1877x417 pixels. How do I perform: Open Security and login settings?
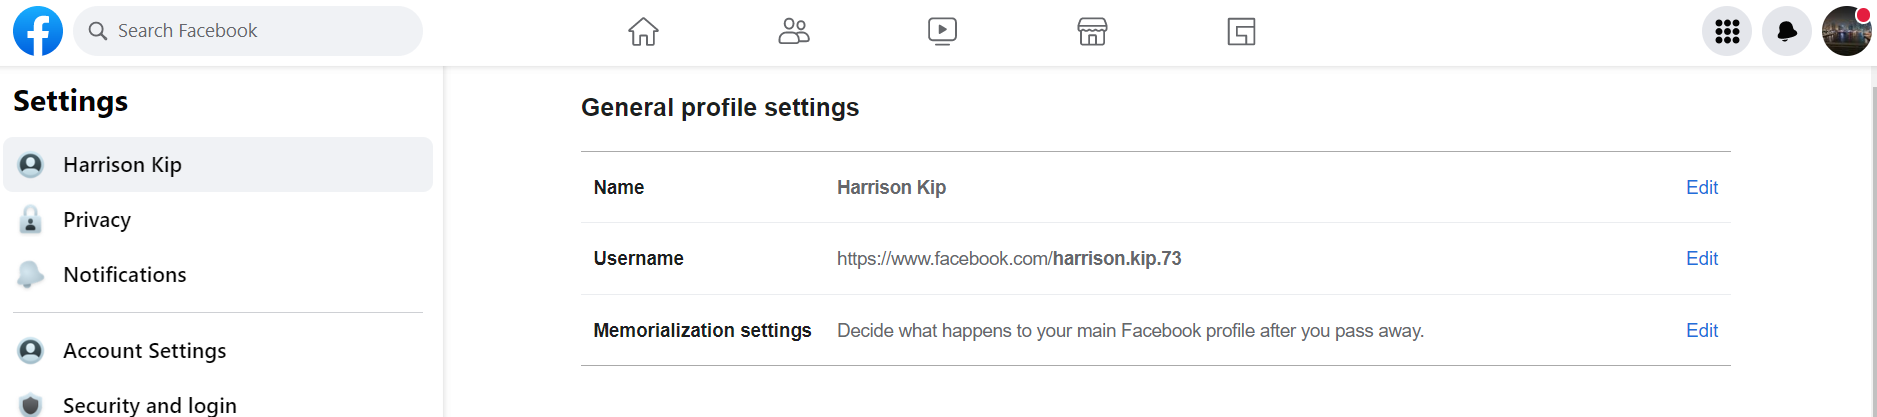point(149,405)
